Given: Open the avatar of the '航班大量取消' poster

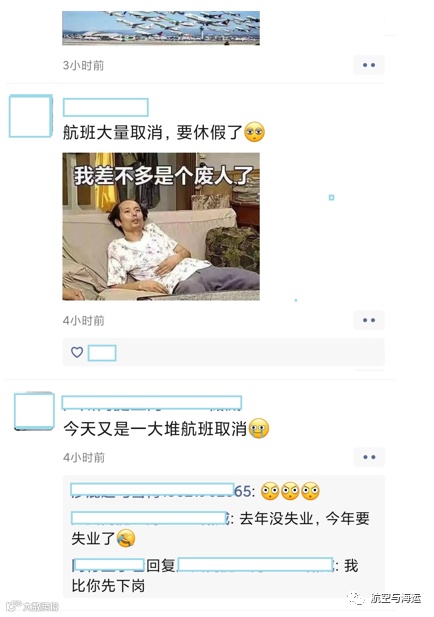Looking at the screenshot, I should pos(31,116).
